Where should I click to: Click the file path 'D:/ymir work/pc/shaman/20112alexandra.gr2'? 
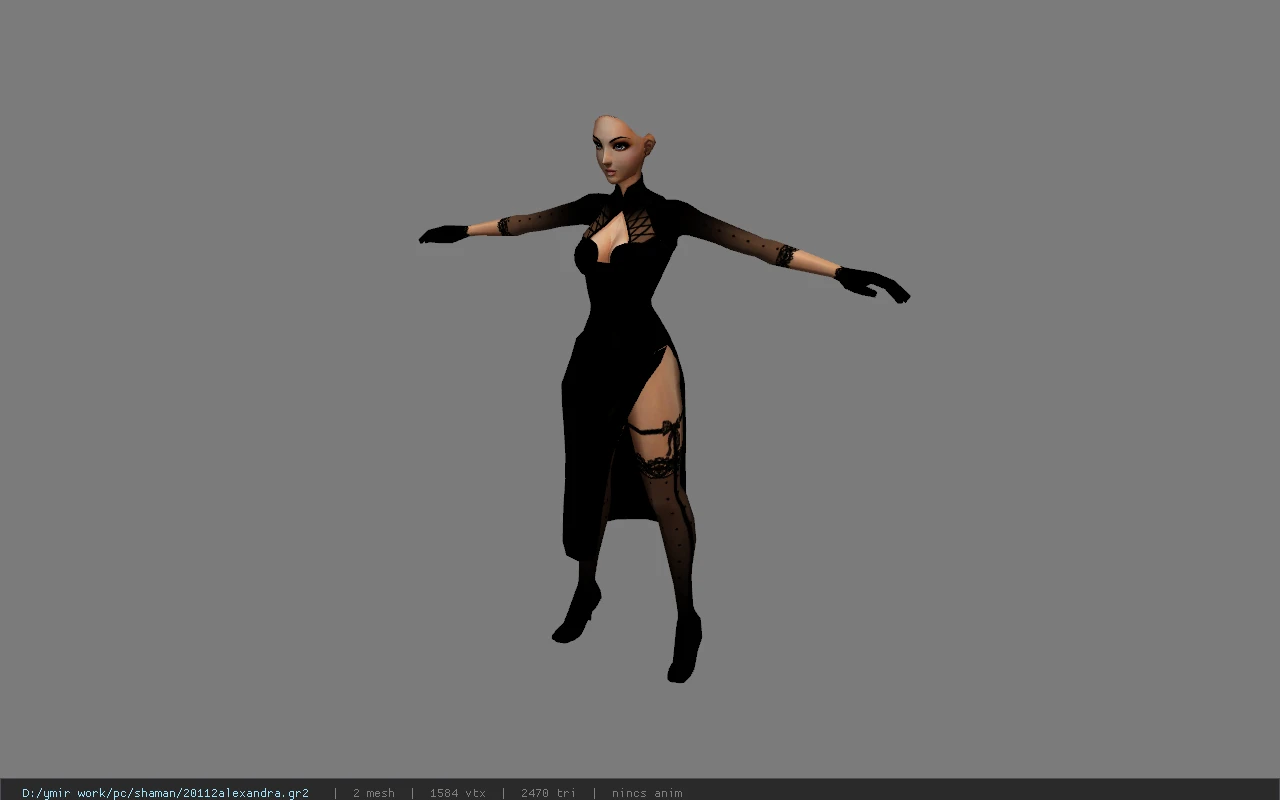[x=165, y=793]
